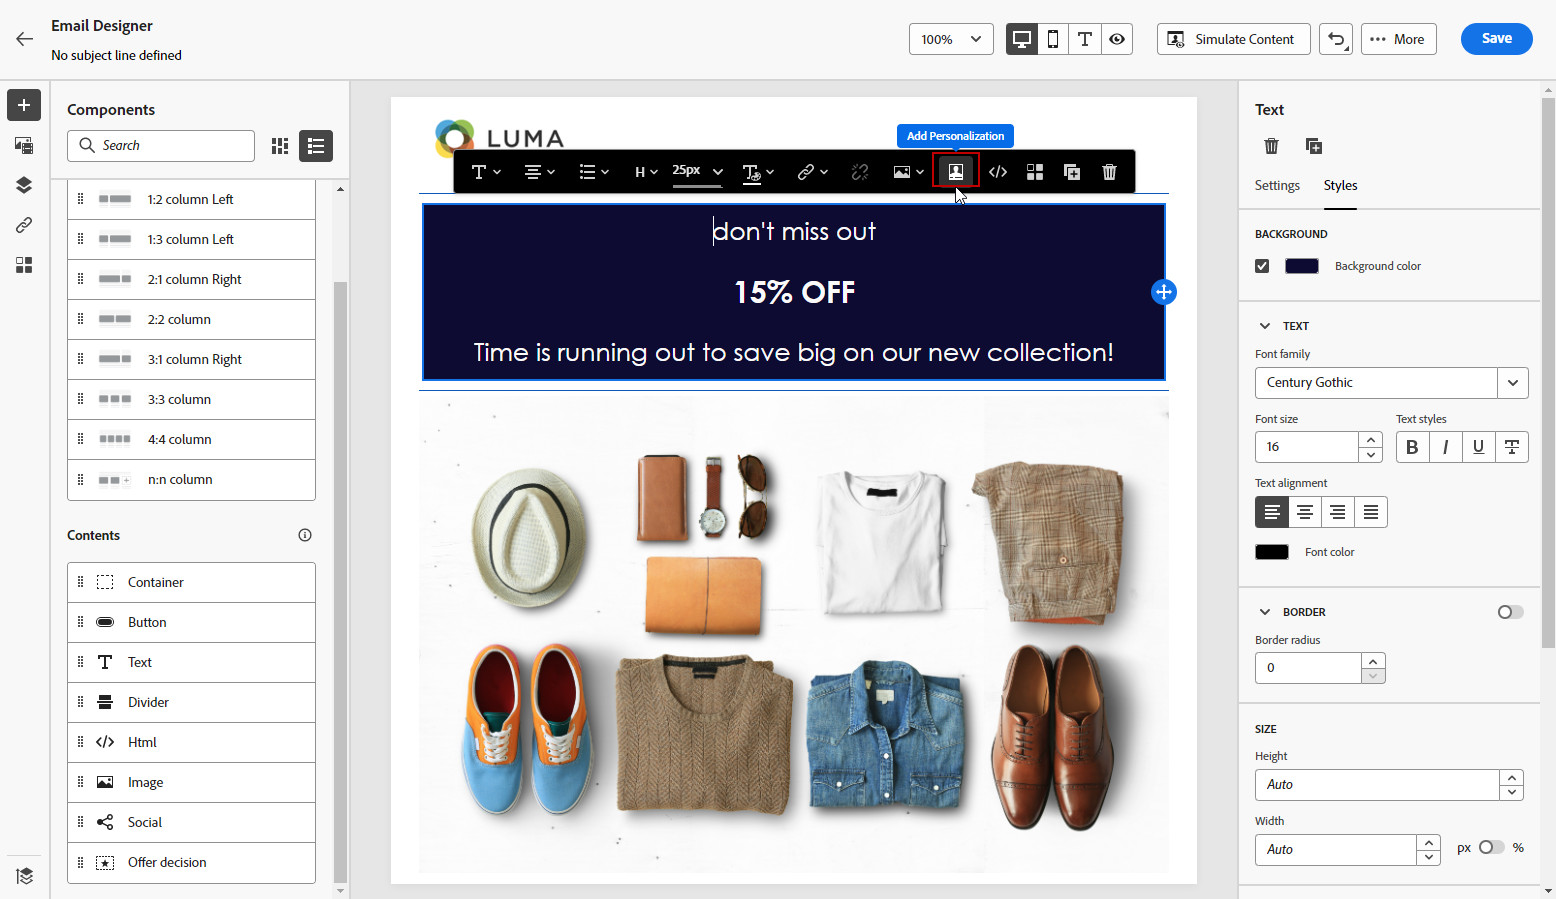The height and width of the screenshot is (899, 1556).
Task: Open the layers stack icon in left rail
Action: tap(24, 185)
